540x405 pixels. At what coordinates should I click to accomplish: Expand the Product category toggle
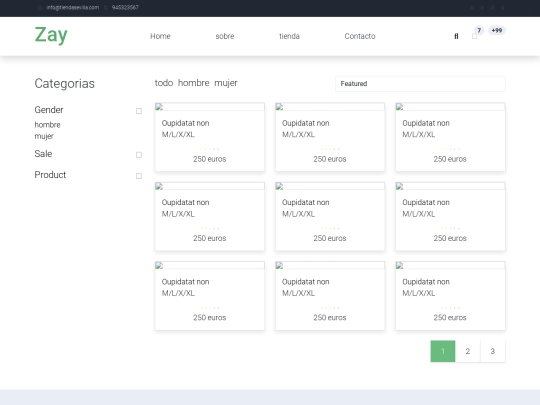[x=139, y=176]
